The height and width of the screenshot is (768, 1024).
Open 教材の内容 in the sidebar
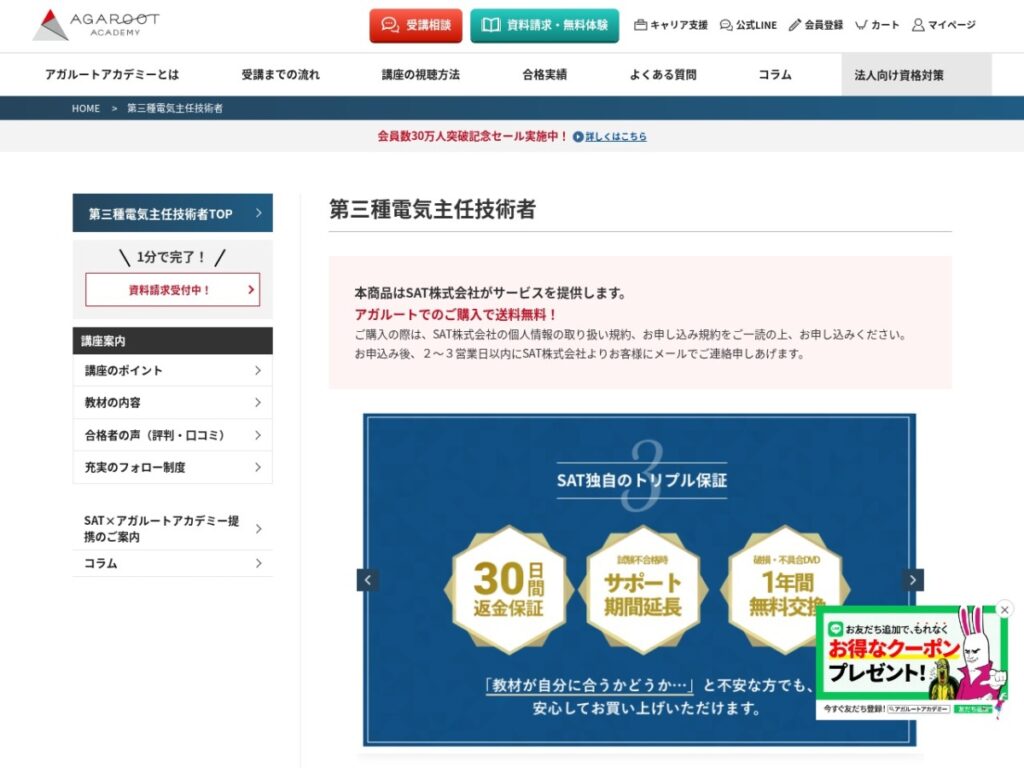point(172,402)
